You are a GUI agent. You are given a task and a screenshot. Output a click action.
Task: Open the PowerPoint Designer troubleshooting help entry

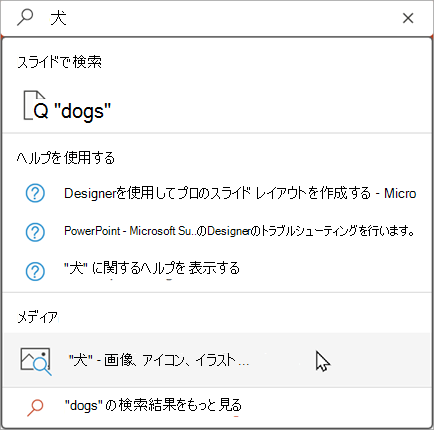point(217,231)
